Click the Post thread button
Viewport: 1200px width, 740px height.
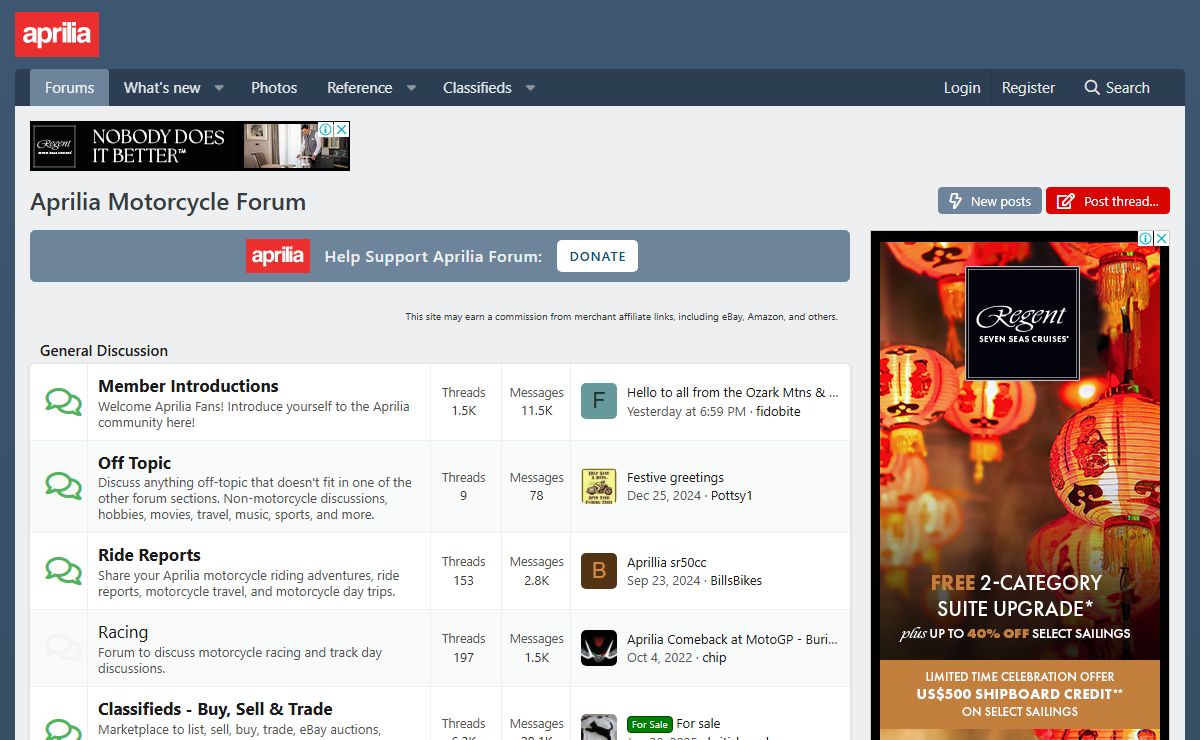1108,201
